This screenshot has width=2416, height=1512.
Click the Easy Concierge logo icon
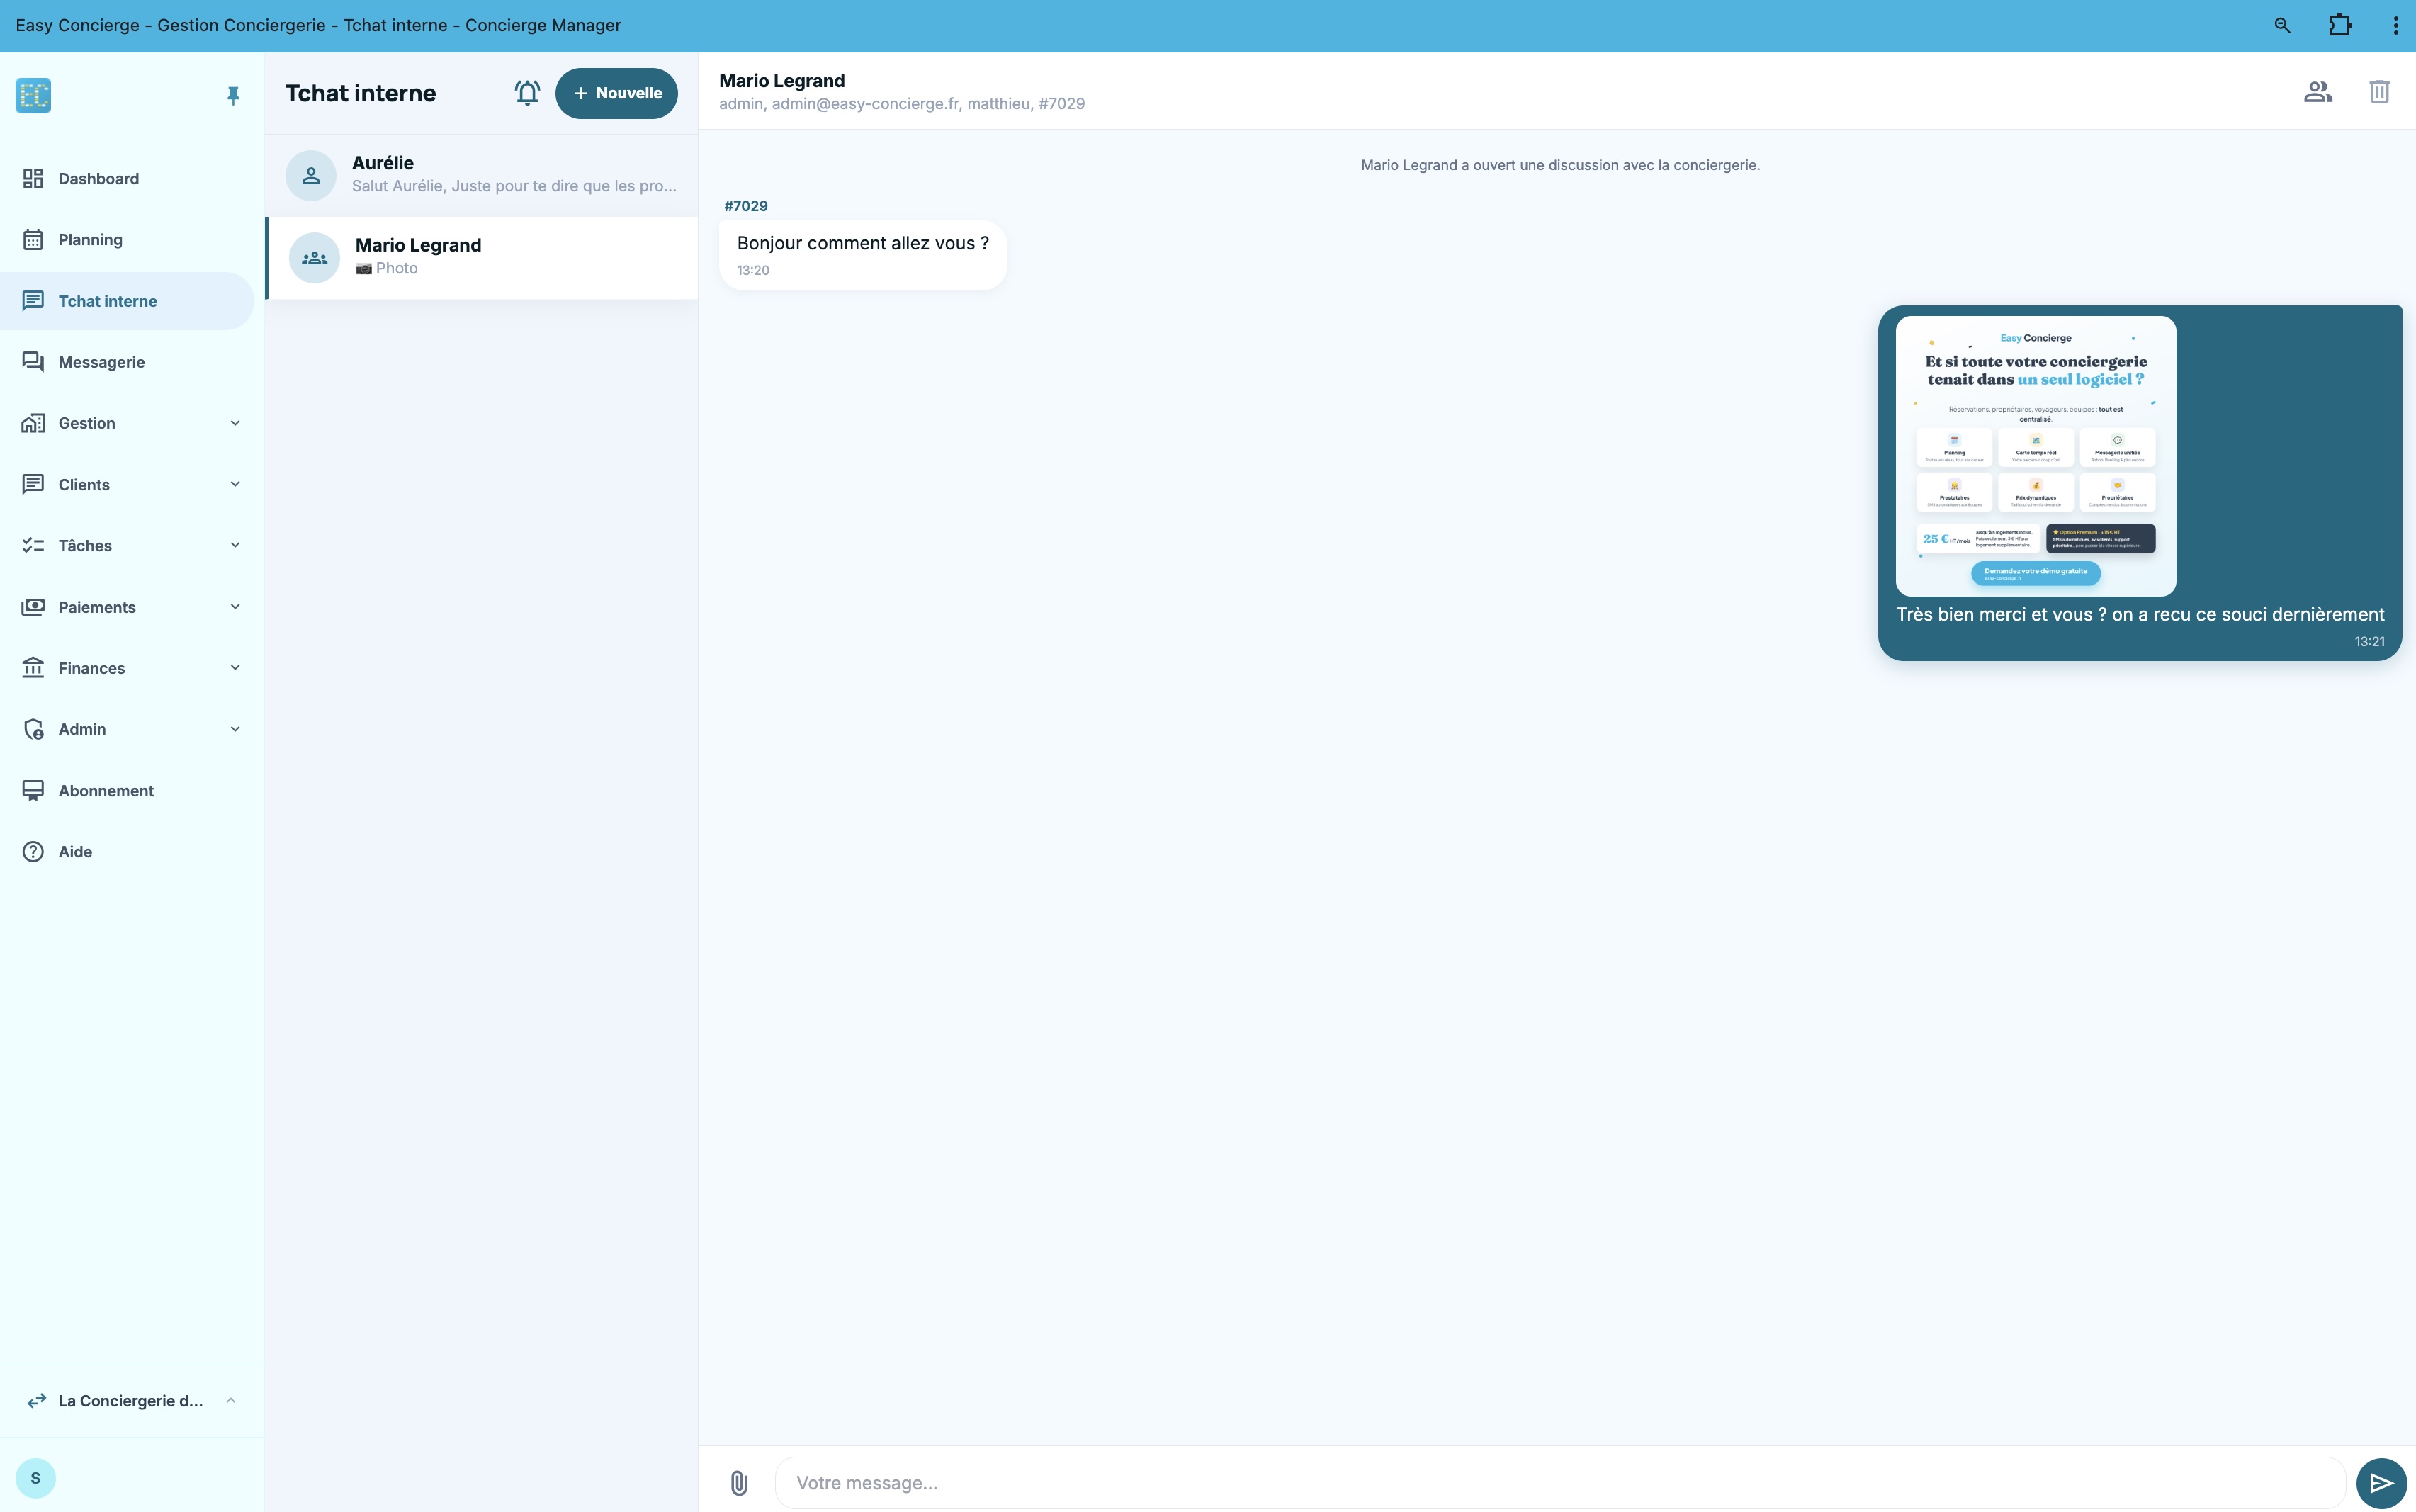[x=33, y=96]
